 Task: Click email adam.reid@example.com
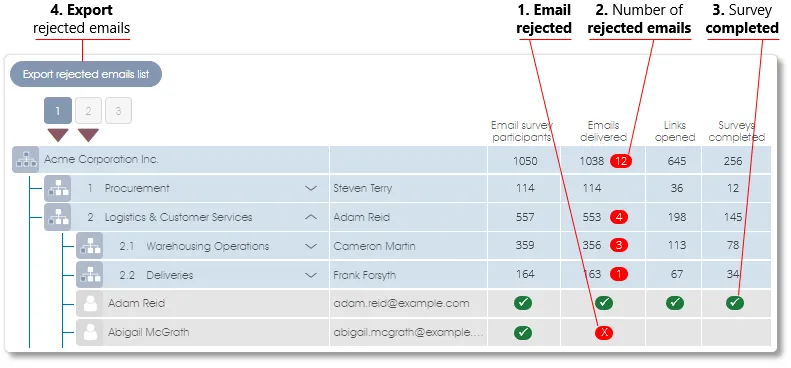coord(402,303)
